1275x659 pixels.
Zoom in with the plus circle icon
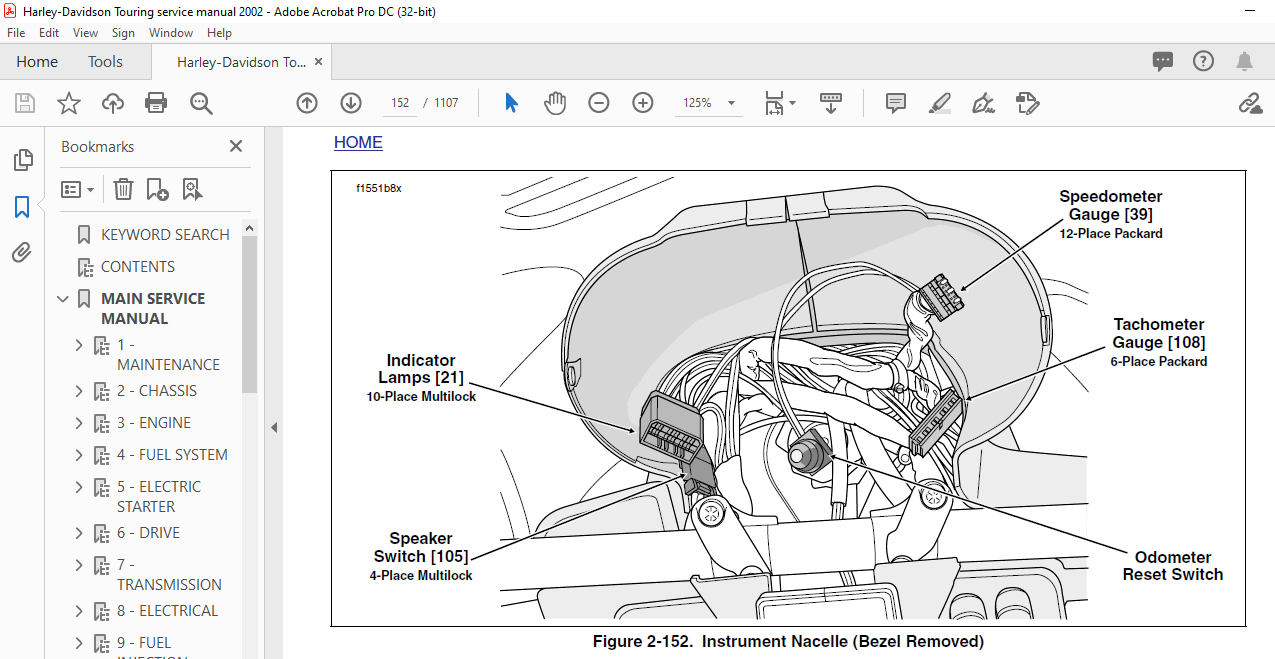coord(643,103)
